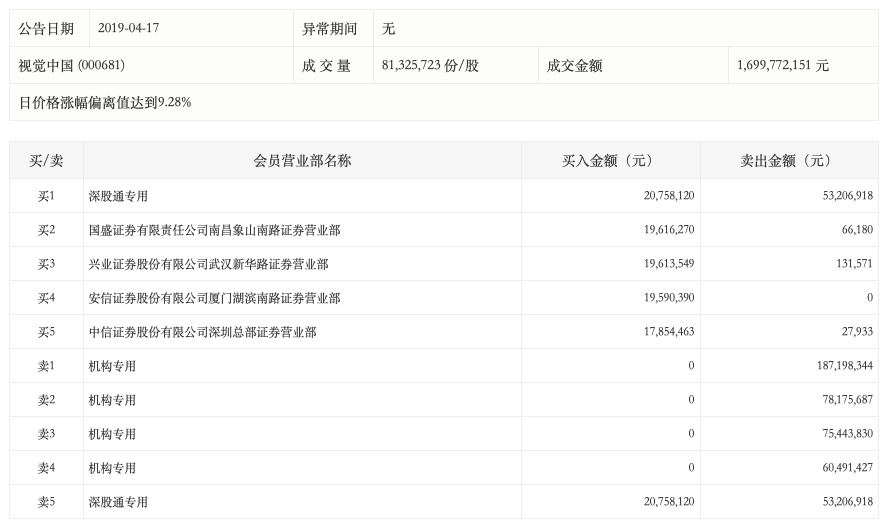This screenshot has width=889, height=528.
Task: Click the turnover amount 1,699,772,151 元
Action: click(782, 66)
